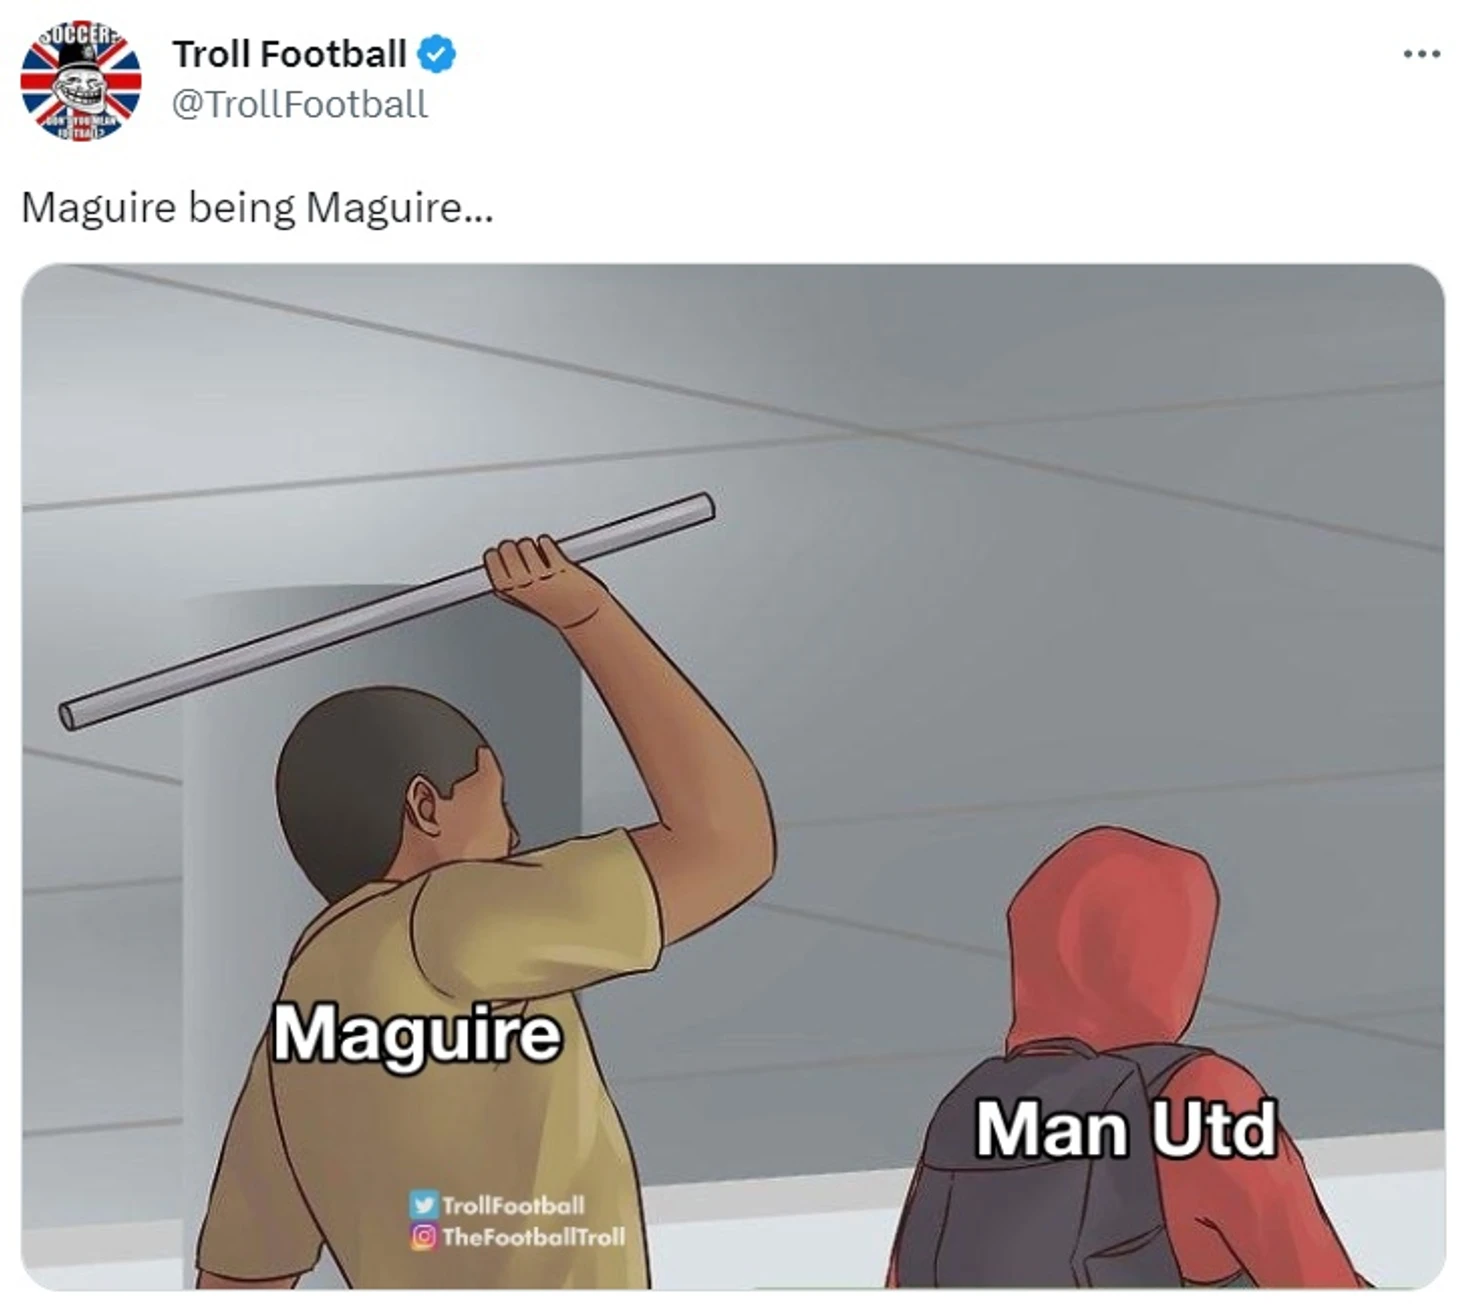This screenshot has height=1309, width=1460.
Task: Click the 'TrollFootball' watermark text
Action: tap(513, 1204)
